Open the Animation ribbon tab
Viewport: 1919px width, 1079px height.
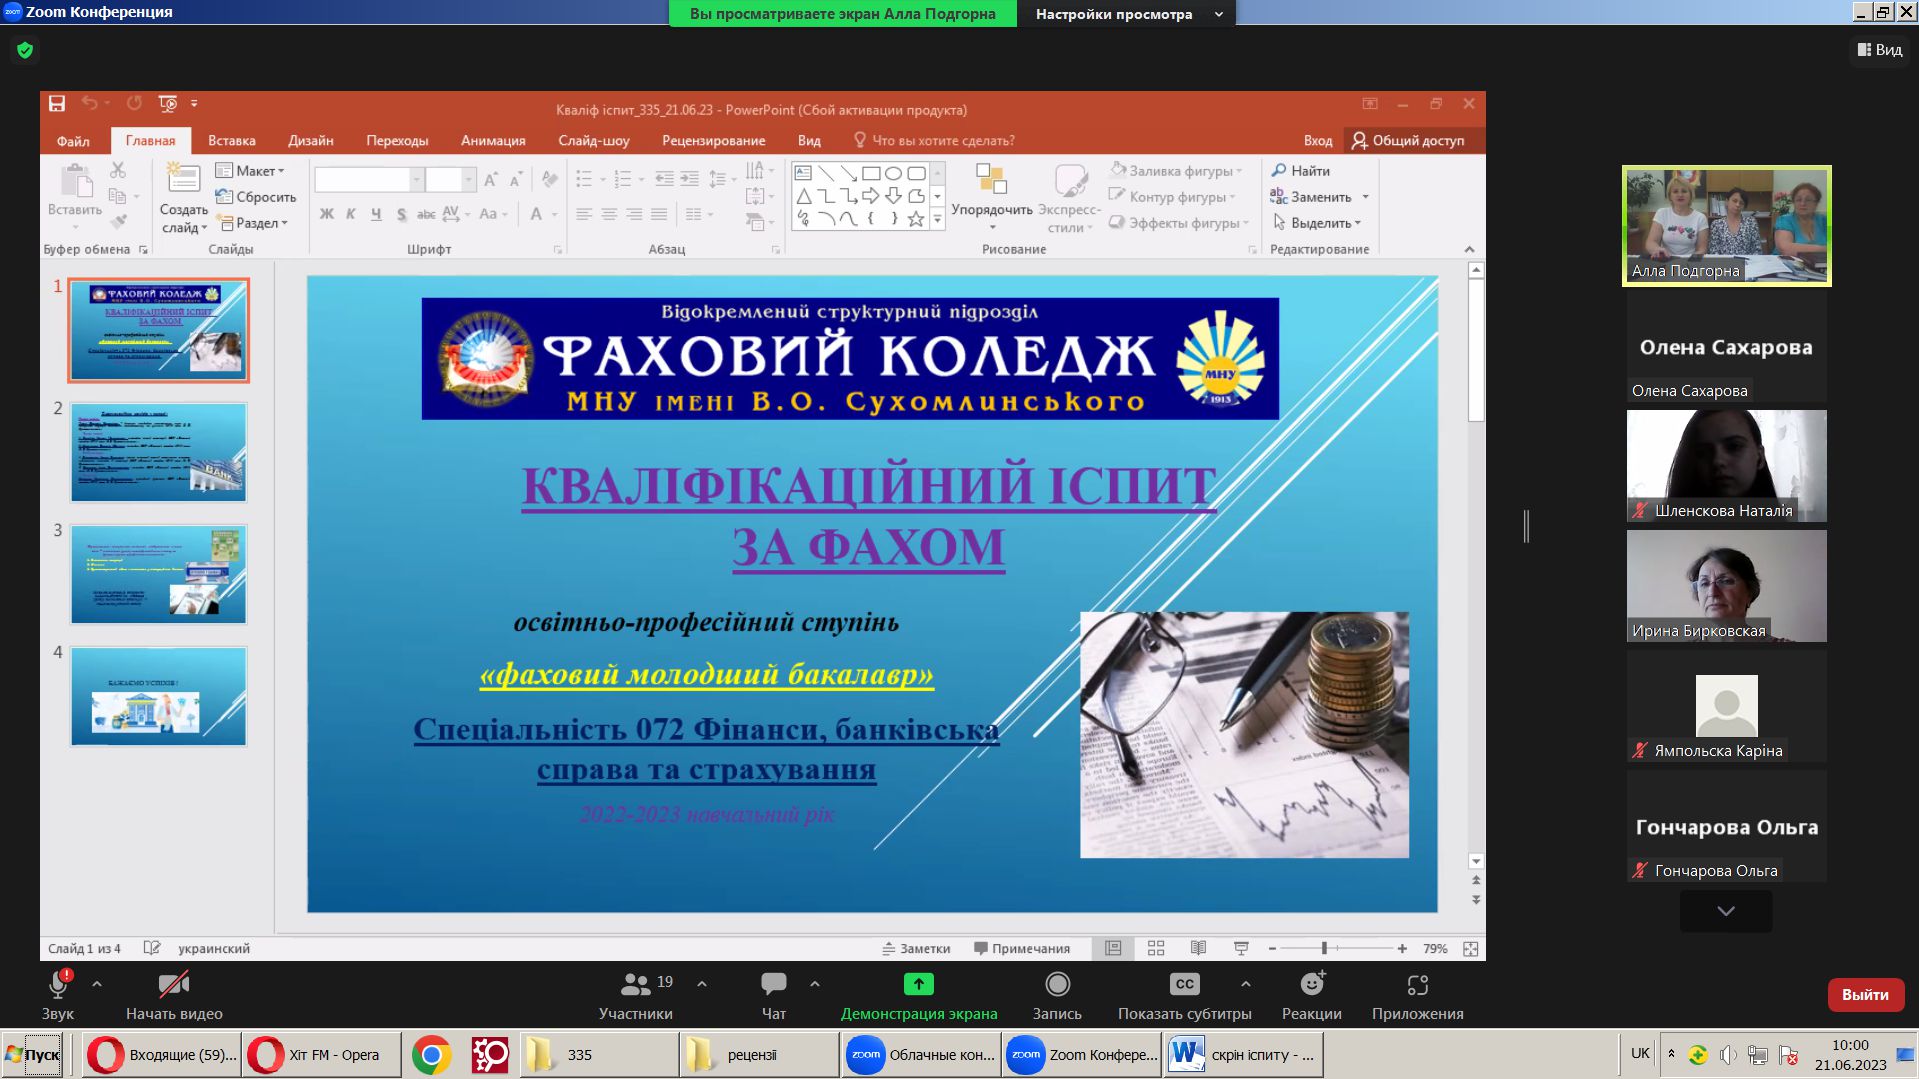(x=493, y=141)
